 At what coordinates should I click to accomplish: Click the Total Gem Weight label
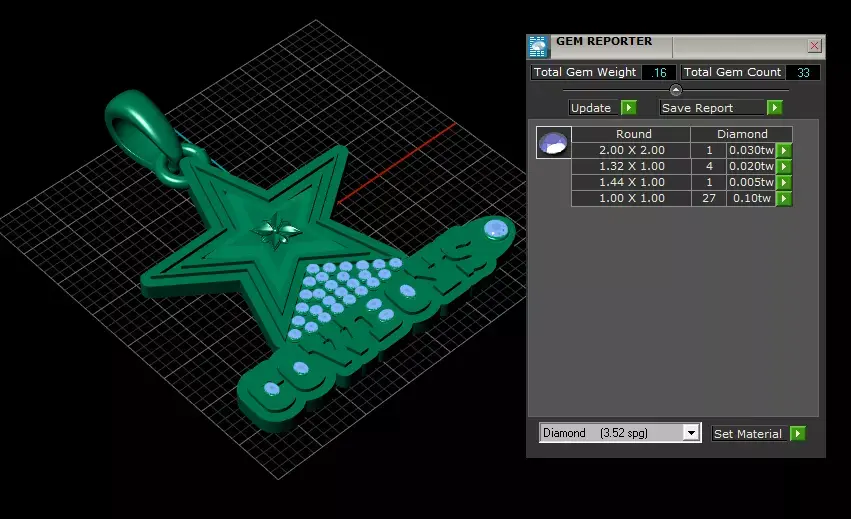click(585, 72)
